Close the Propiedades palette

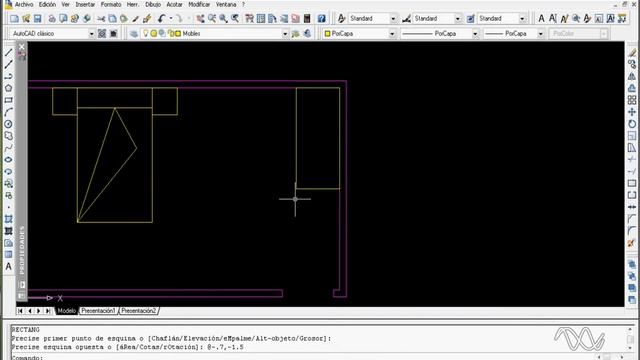click(x=22, y=47)
